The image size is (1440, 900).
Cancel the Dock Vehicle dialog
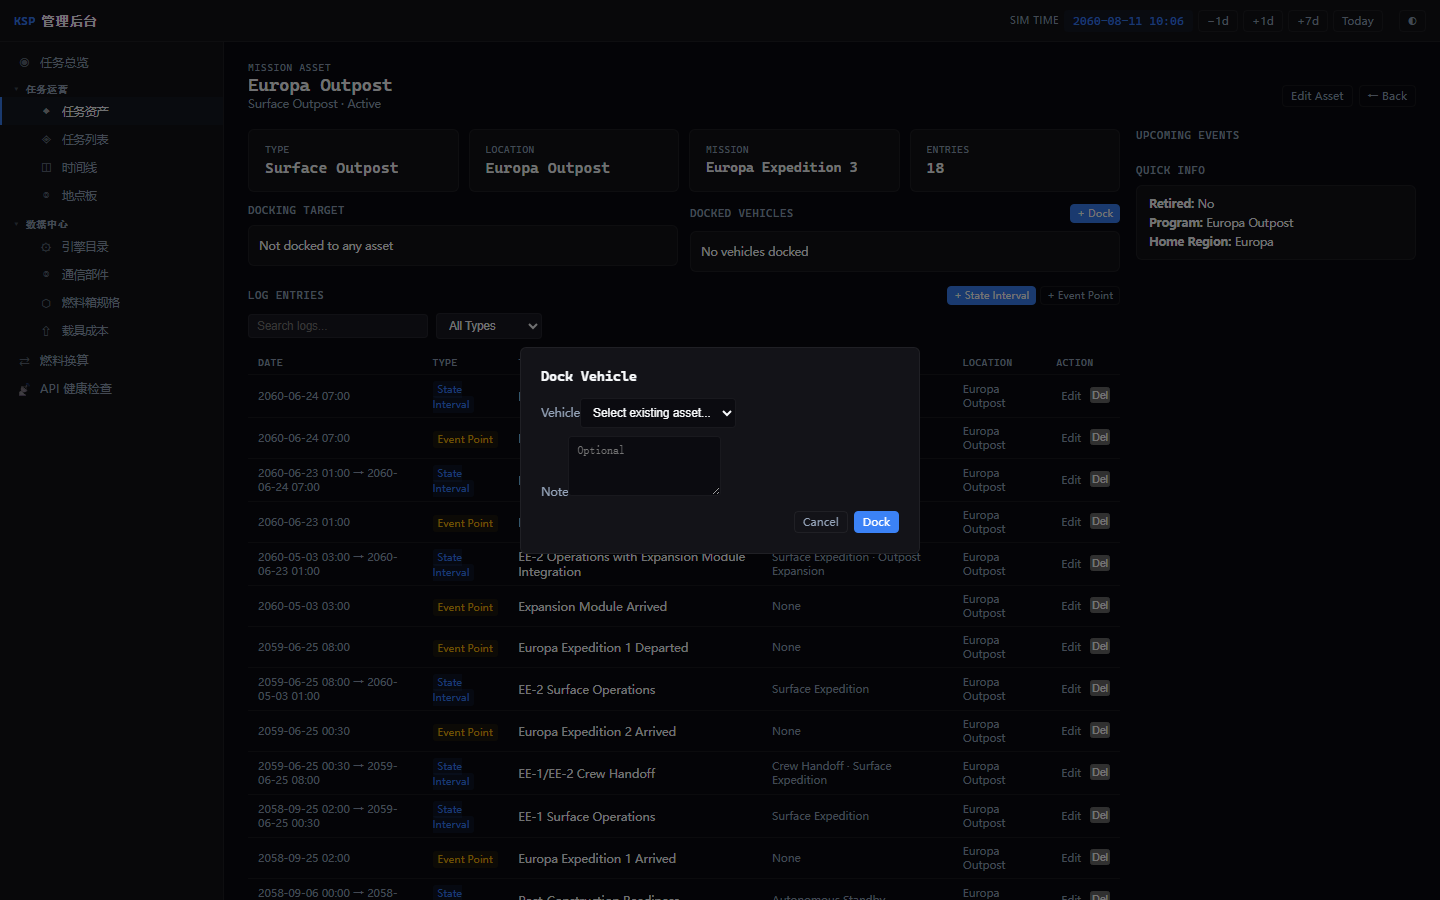821,522
